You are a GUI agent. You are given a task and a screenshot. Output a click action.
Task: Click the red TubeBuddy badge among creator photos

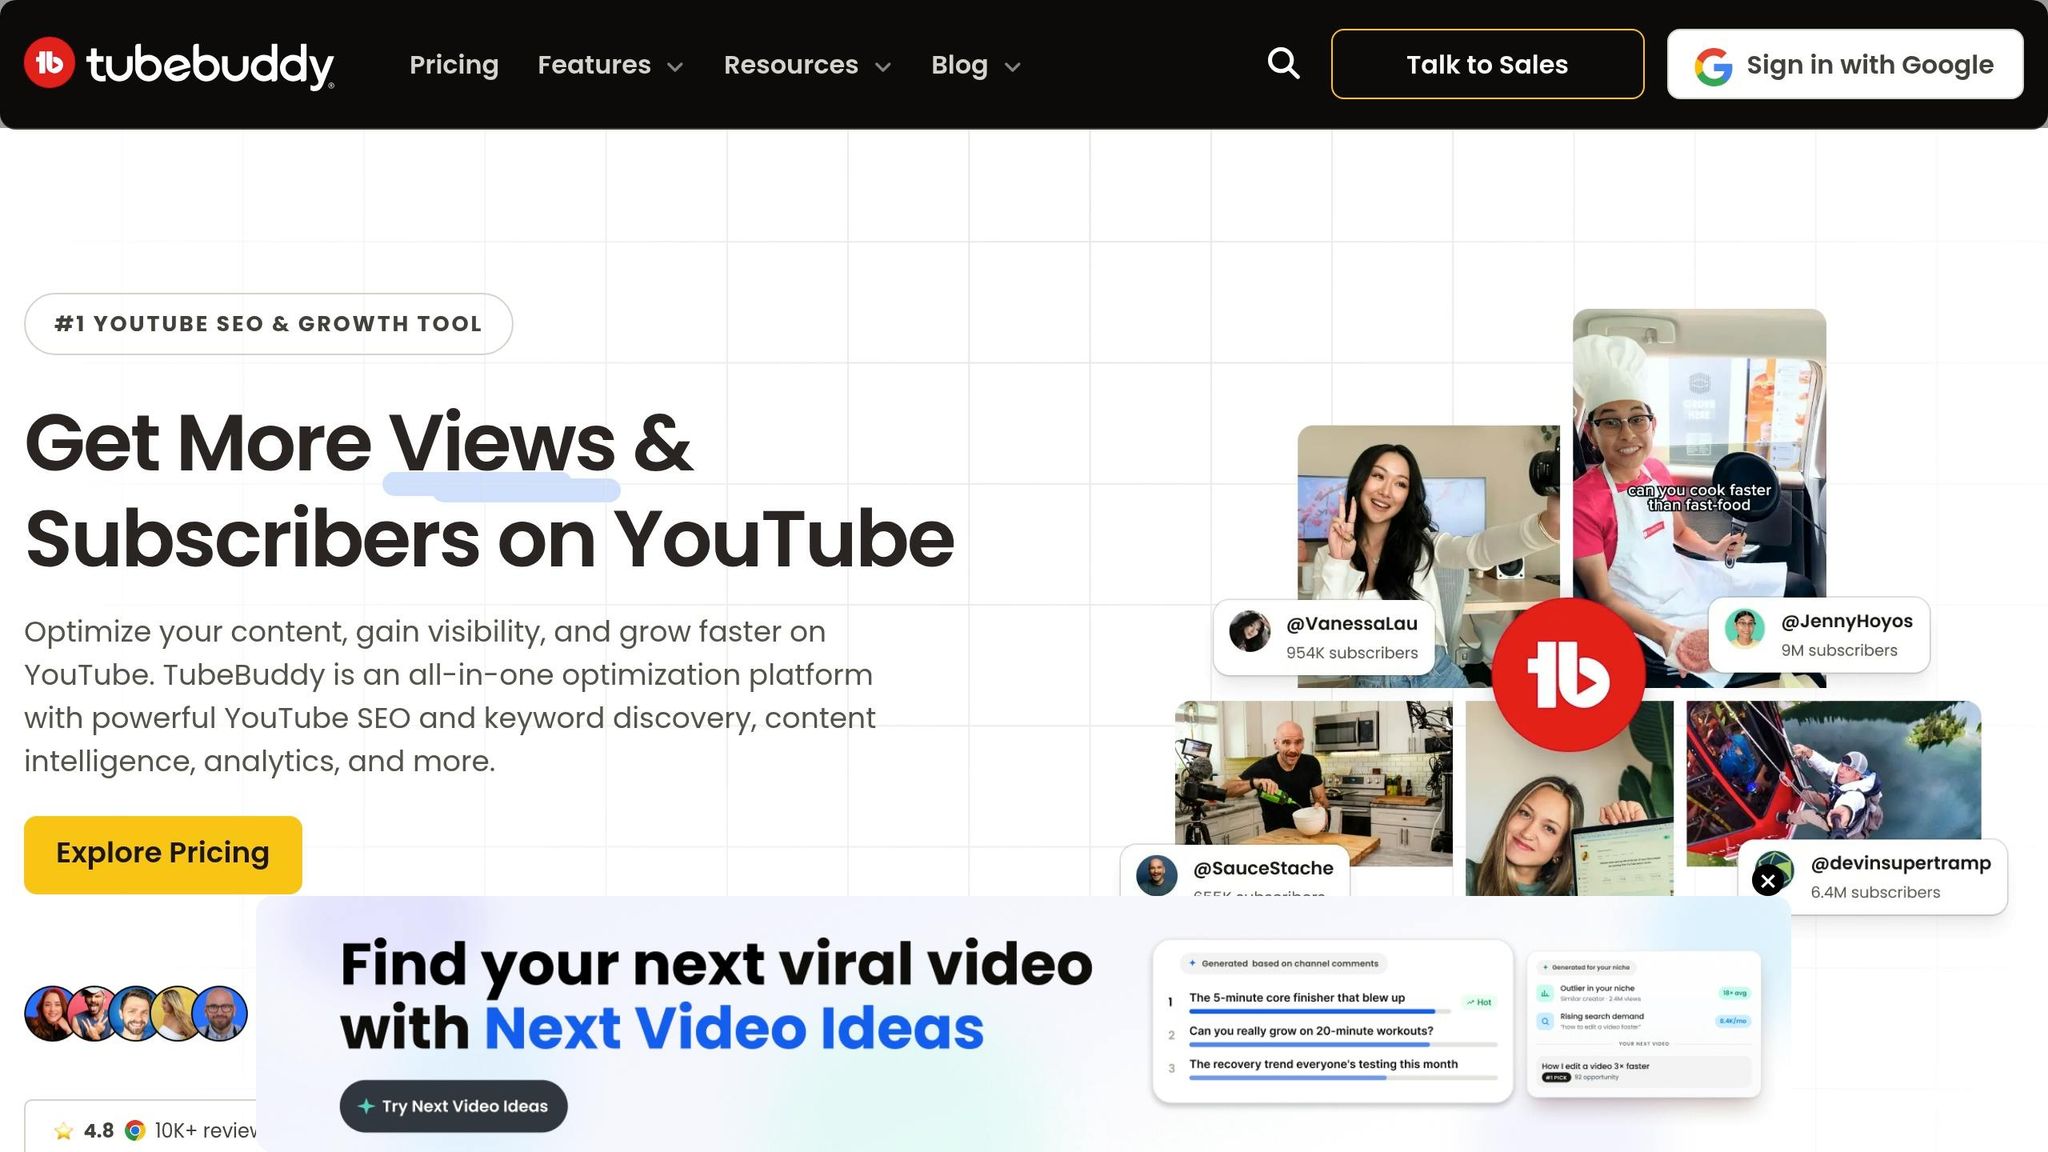pos(1568,675)
